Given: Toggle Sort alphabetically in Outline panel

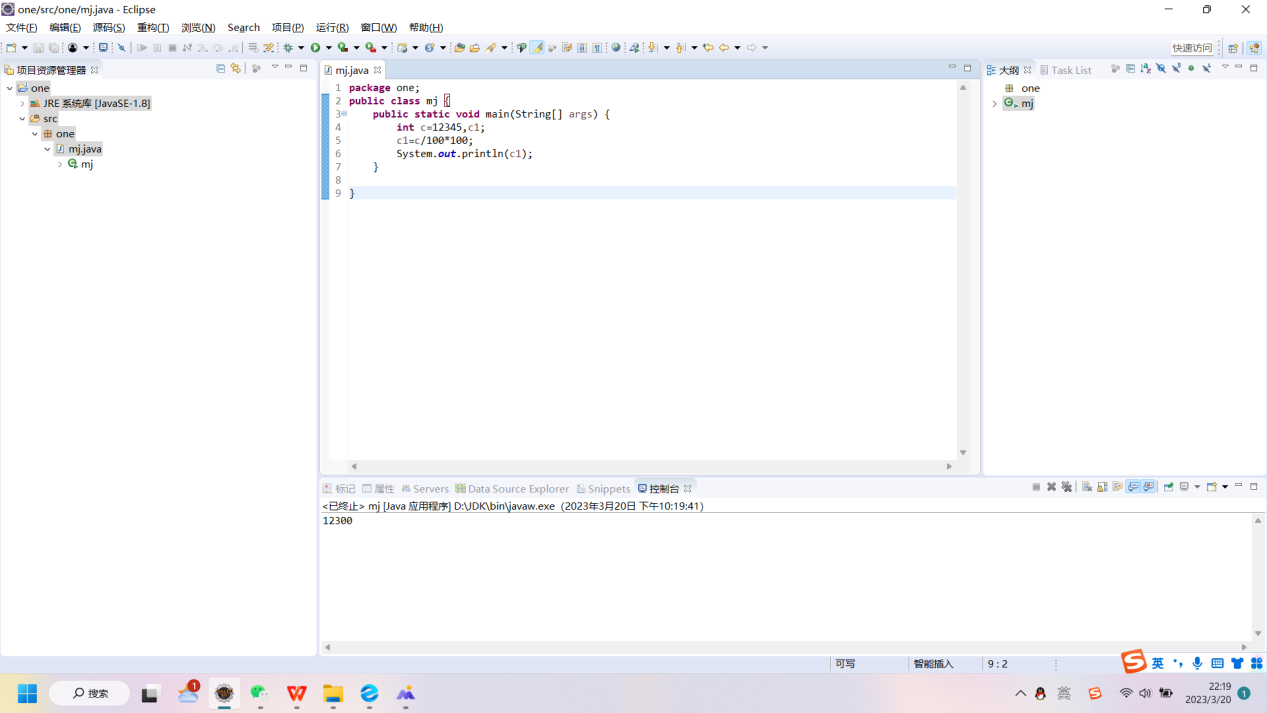Looking at the screenshot, I should click(1146, 68).
